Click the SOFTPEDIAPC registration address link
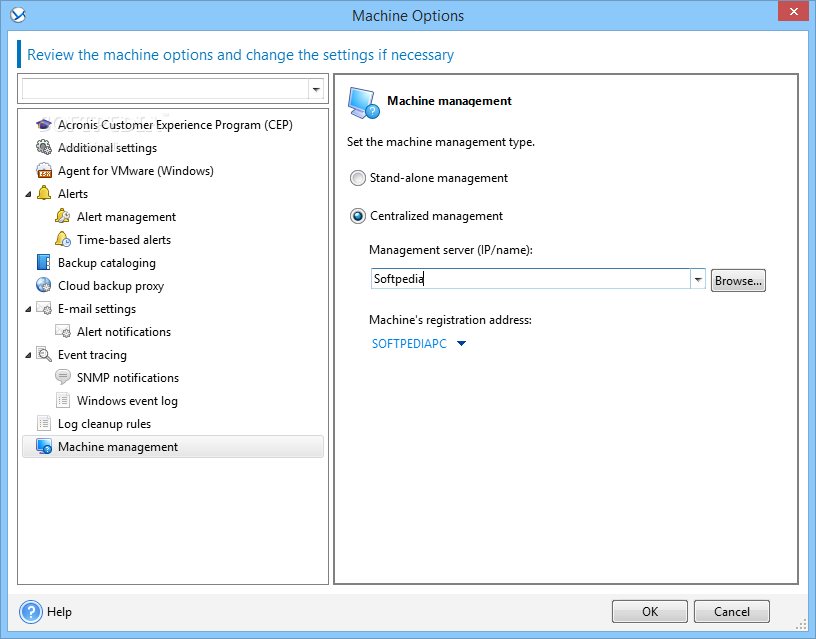Screen dimensions: 816x639 [409, 343]
